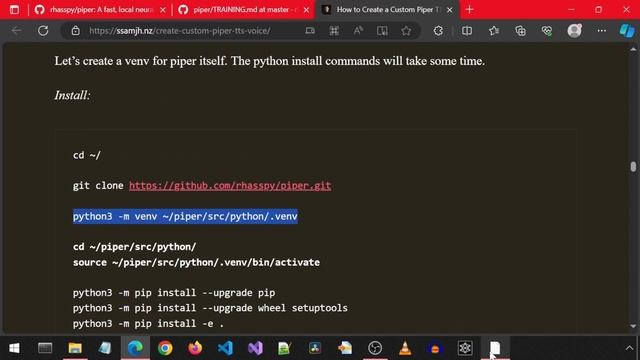Click the 'cd ~/piper/src/python/' line
The image size is (640, 360).
coord(135,247)
